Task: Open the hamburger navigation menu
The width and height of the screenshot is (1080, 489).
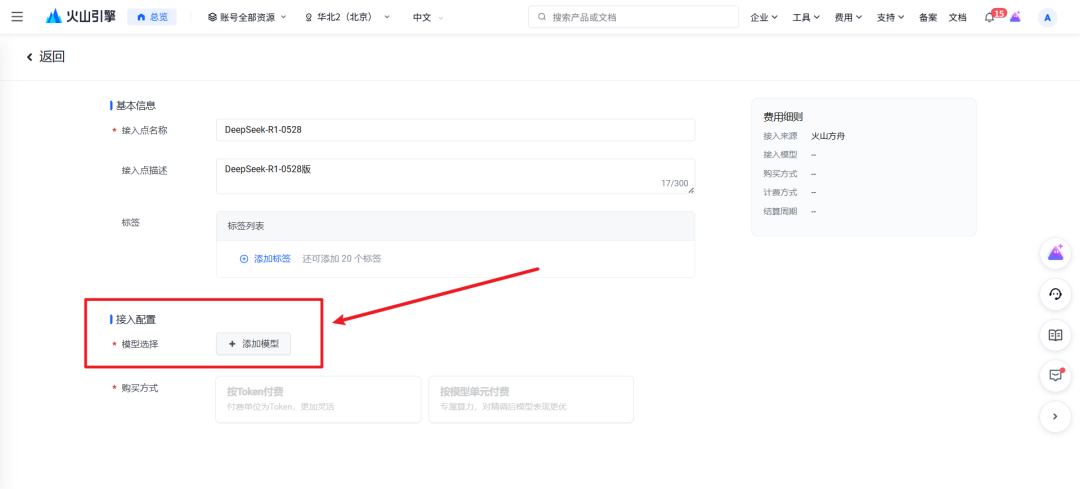Action: (17, 17)
